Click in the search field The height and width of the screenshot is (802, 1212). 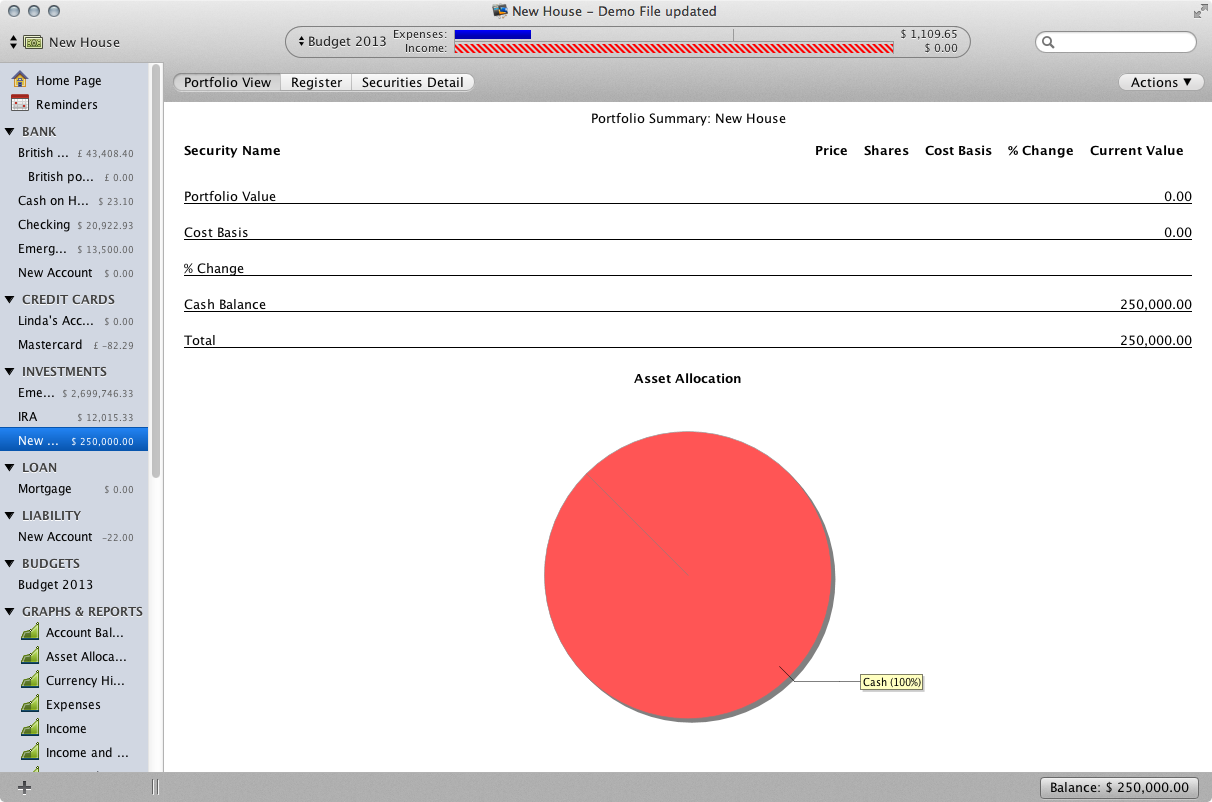tap(1122, 42)
